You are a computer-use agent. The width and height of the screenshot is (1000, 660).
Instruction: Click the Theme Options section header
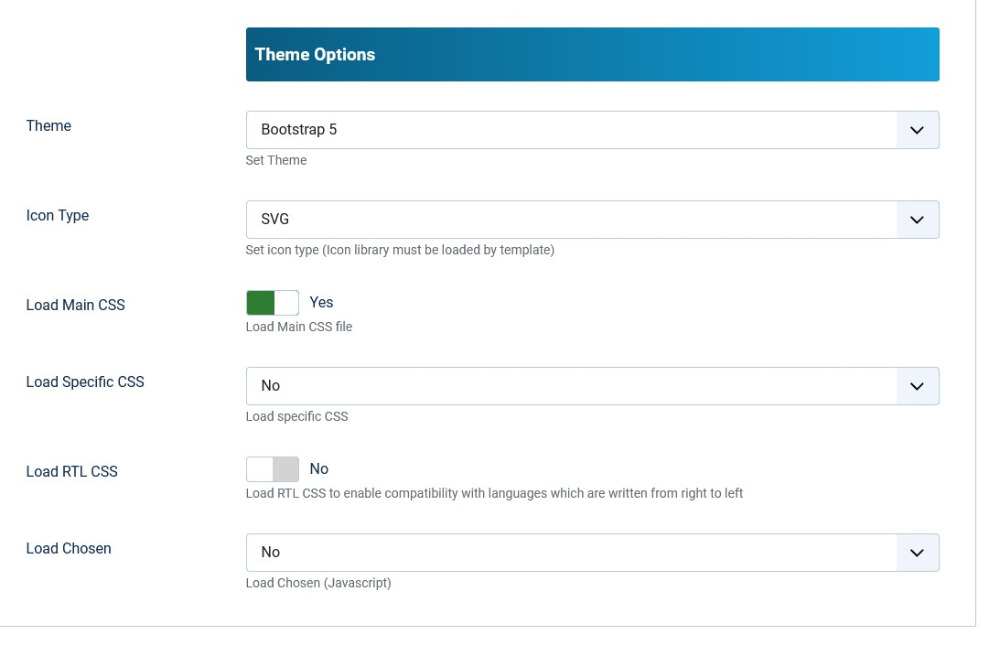[x=592, y=55]
